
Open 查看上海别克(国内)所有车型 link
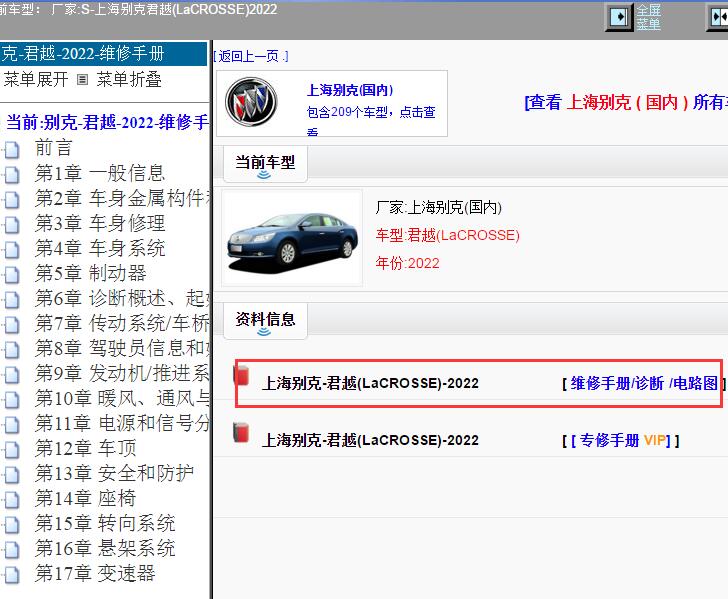tap(626, 102)
